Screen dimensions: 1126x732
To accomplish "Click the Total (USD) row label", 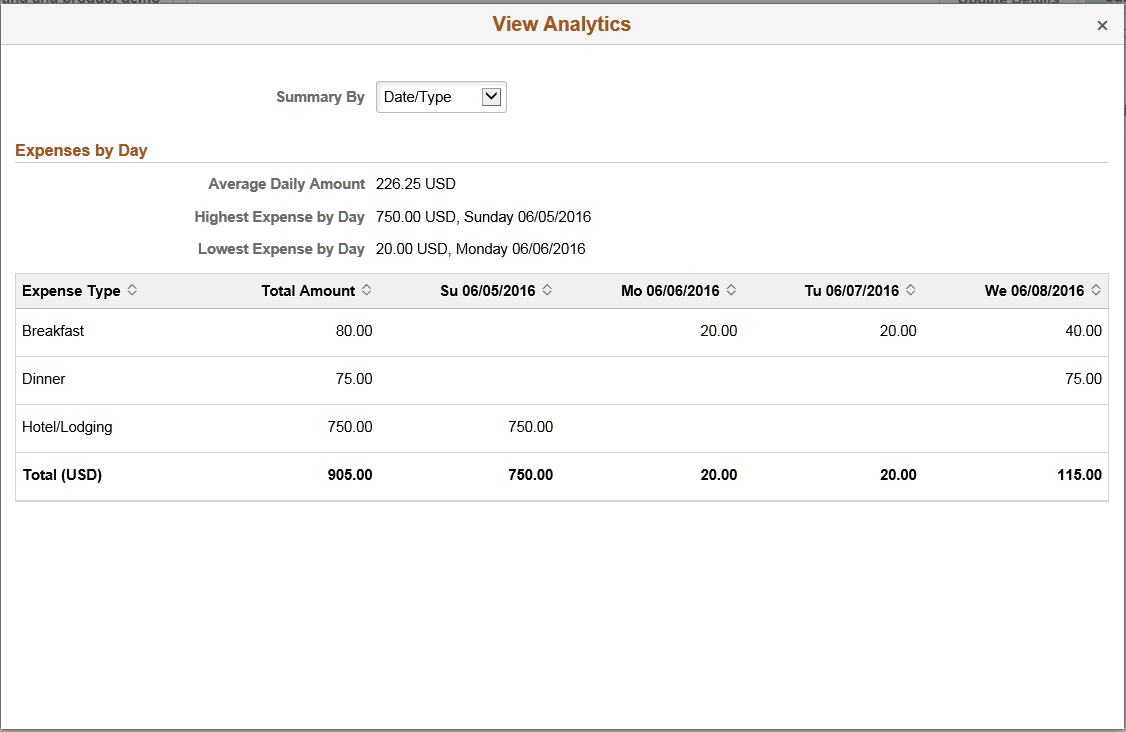I will 61,474.
